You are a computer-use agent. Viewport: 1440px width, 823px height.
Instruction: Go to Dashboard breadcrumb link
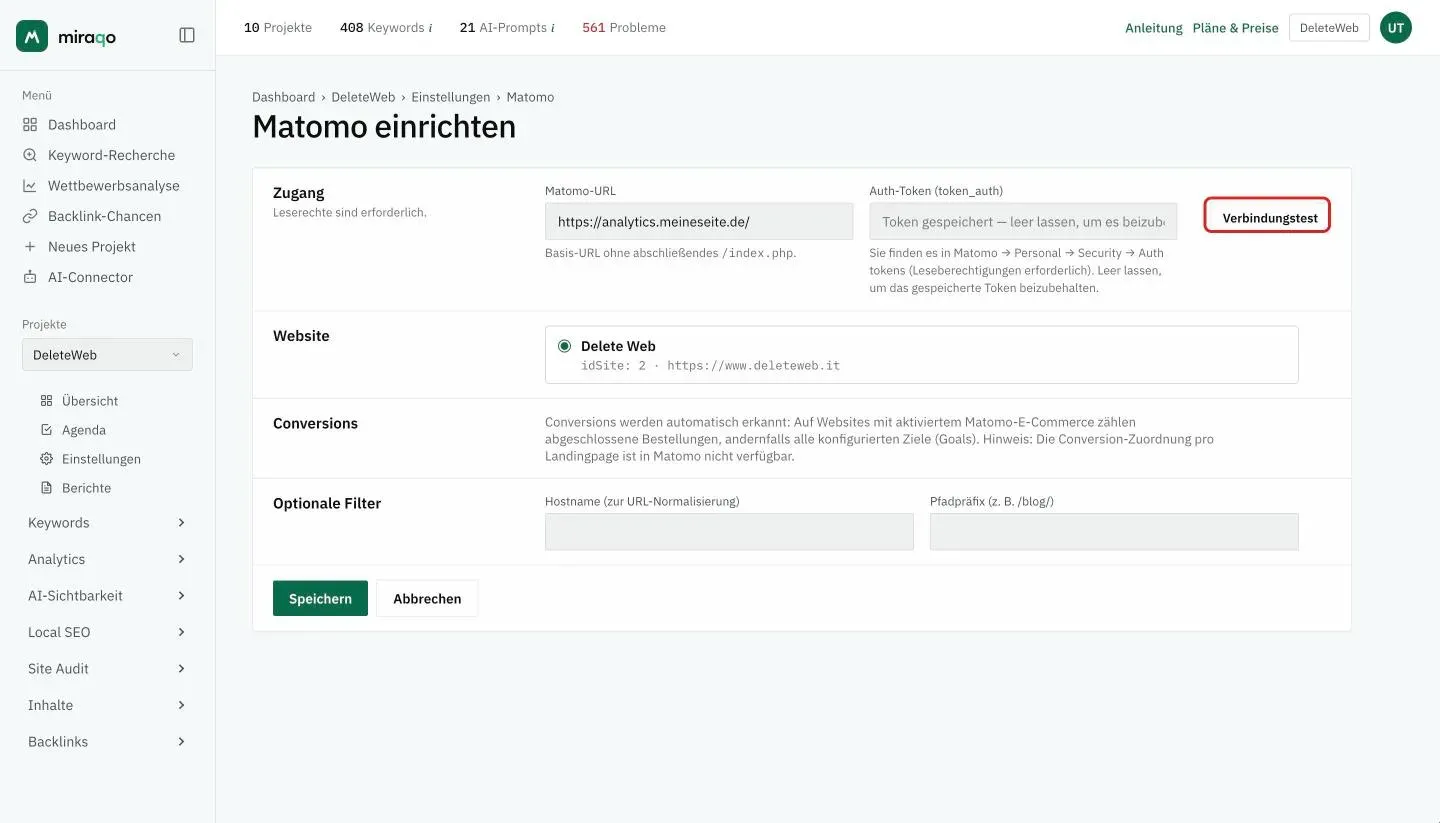pyautogui.click(x=283, y=97)
